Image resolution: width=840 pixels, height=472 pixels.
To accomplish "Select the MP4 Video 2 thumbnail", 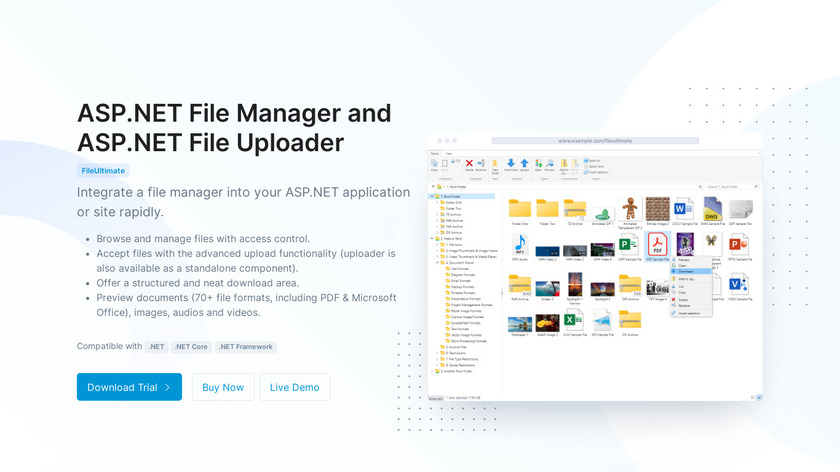I will point(547,251).
